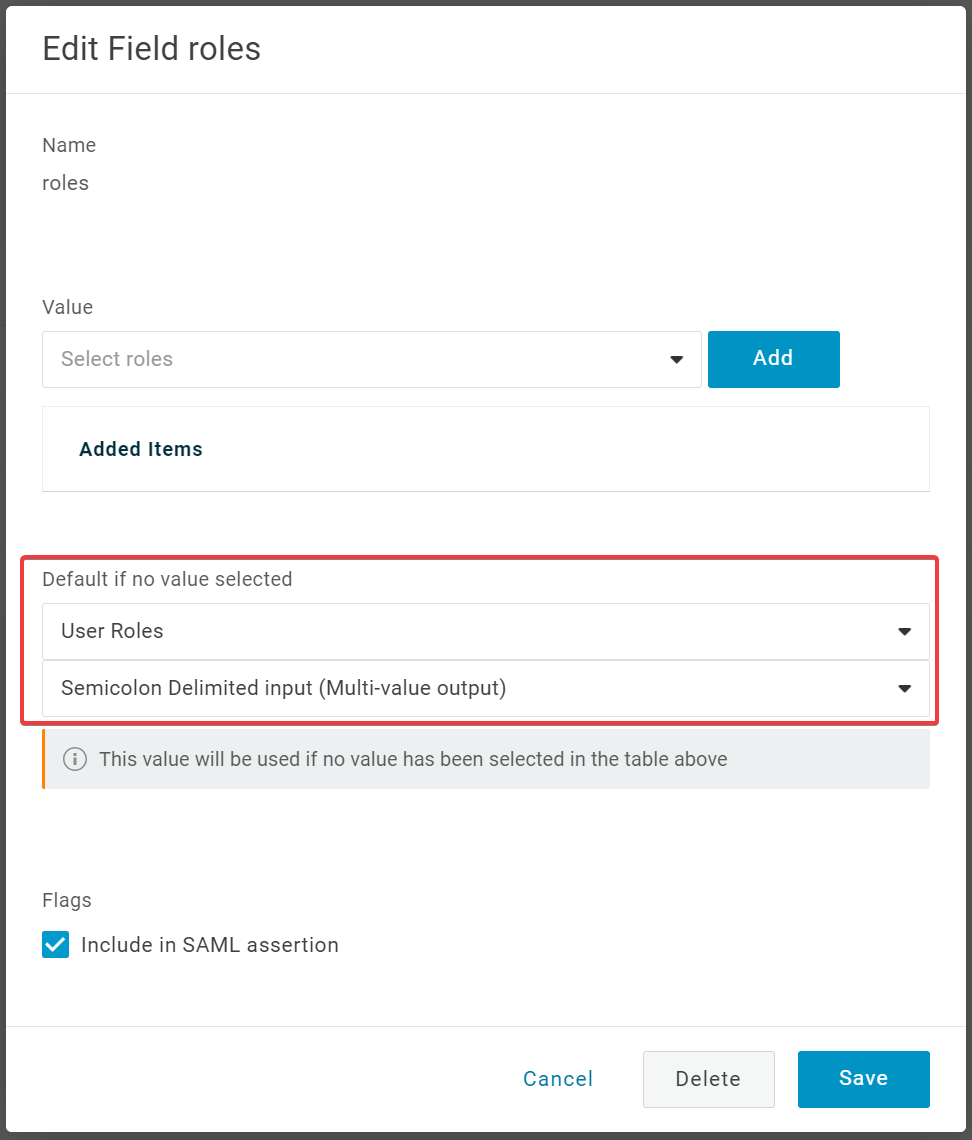The width and height of the screenshot is (972, 1140).
Task: Click the Include in SAML assertion label
Action: click(210, 945)
